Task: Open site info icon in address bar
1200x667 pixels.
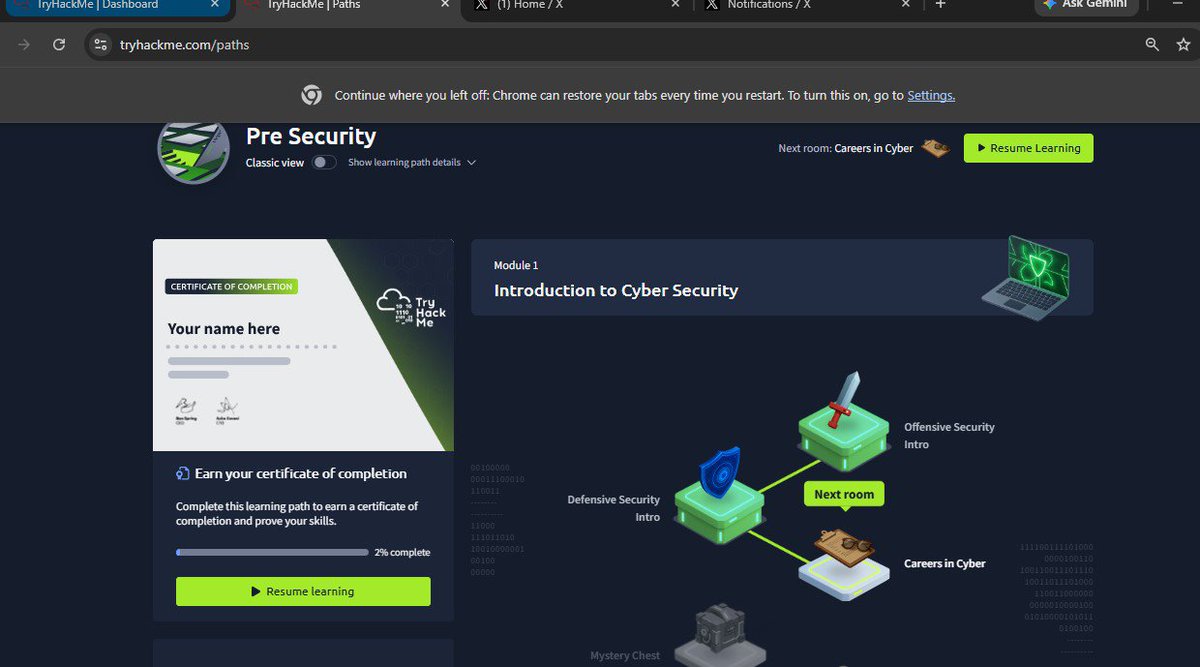Action: (x=99, y=45)
